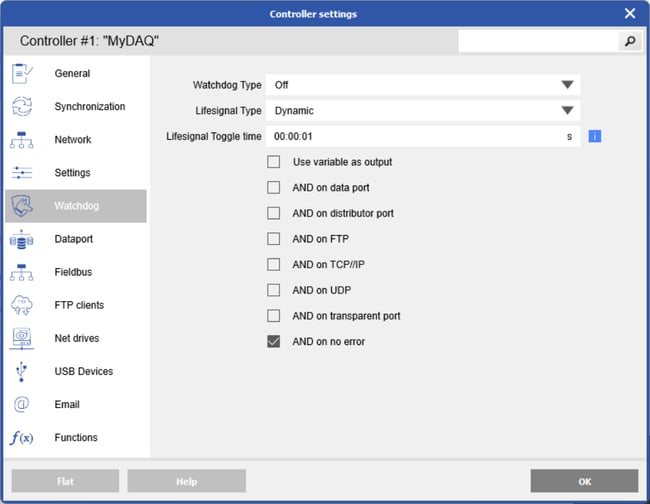Enable Use variable as output checkbox
The image size is (650, 504).
274,162
